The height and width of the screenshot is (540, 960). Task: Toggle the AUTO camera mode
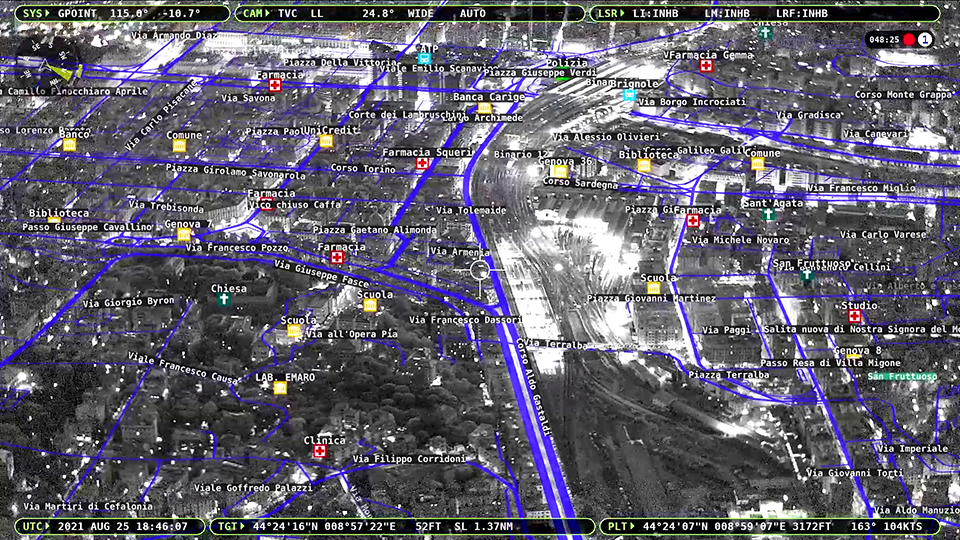(472, 14)
